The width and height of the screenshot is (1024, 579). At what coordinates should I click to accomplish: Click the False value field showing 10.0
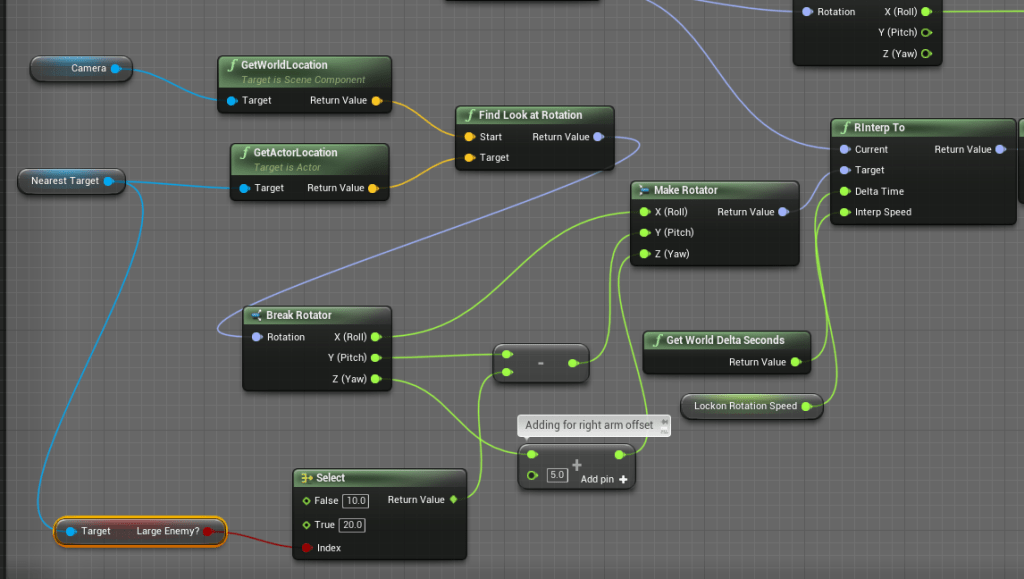click(x=355, y=500)
